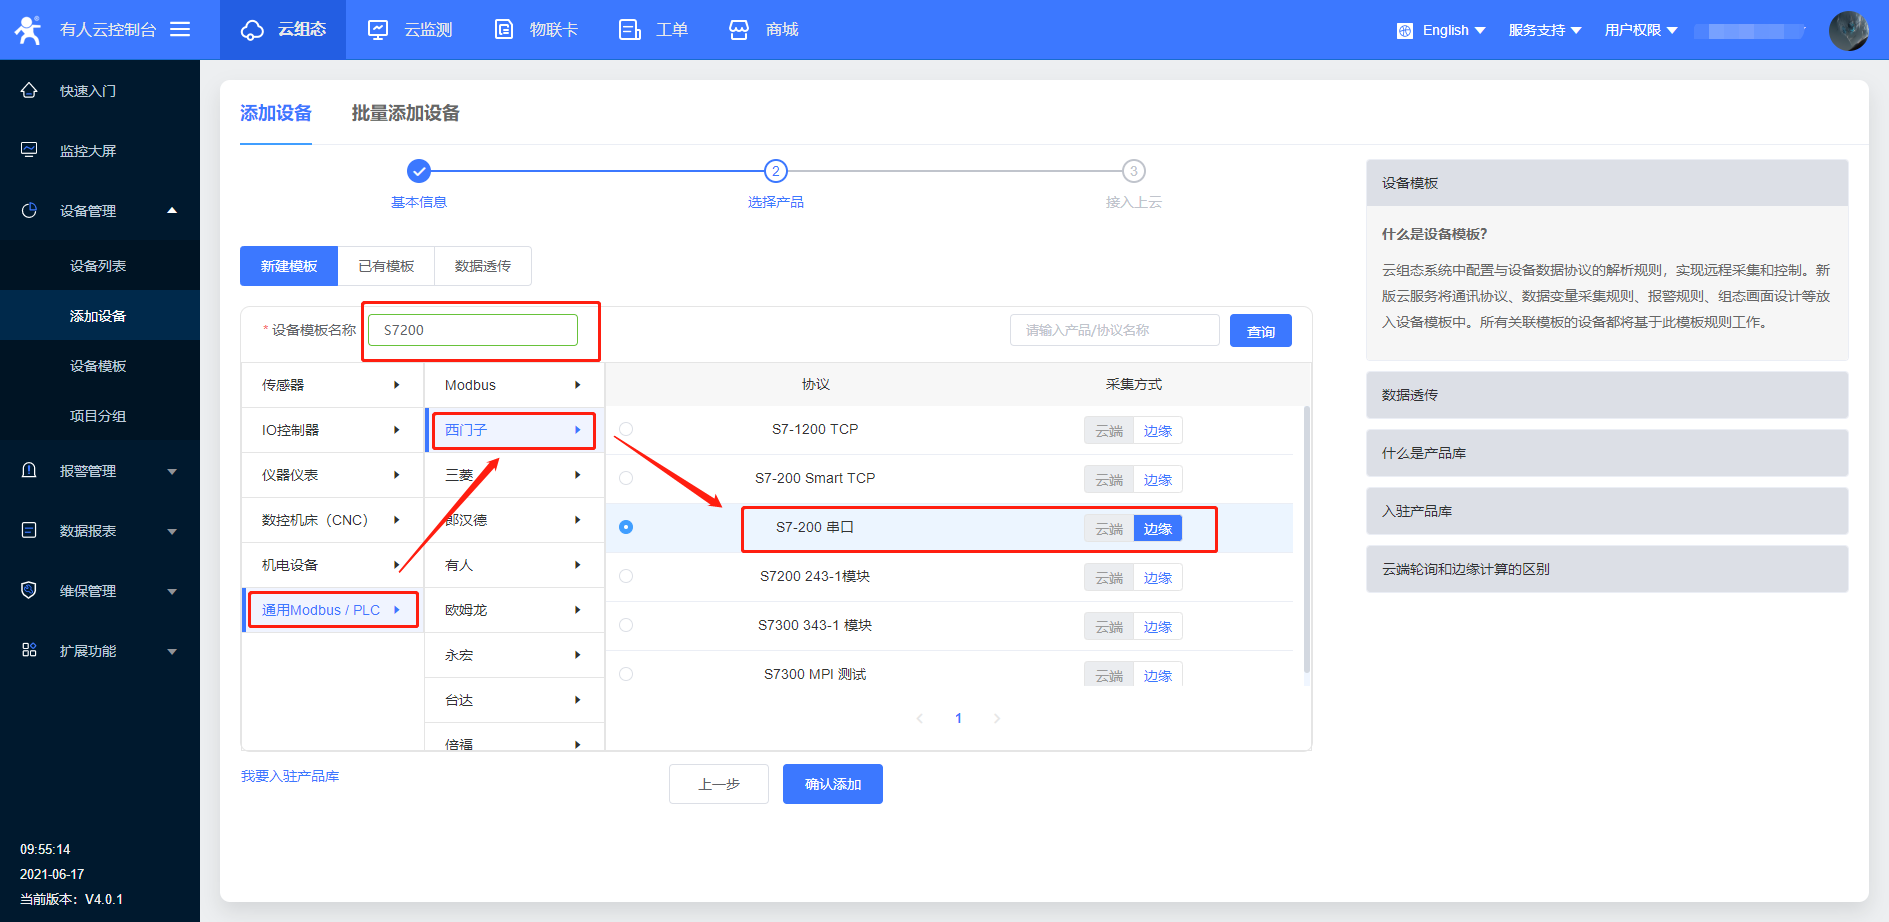Expand the 报警管理 sidebar section
This screenshot has width=1889, height=922.
click(x=100, y=471)
